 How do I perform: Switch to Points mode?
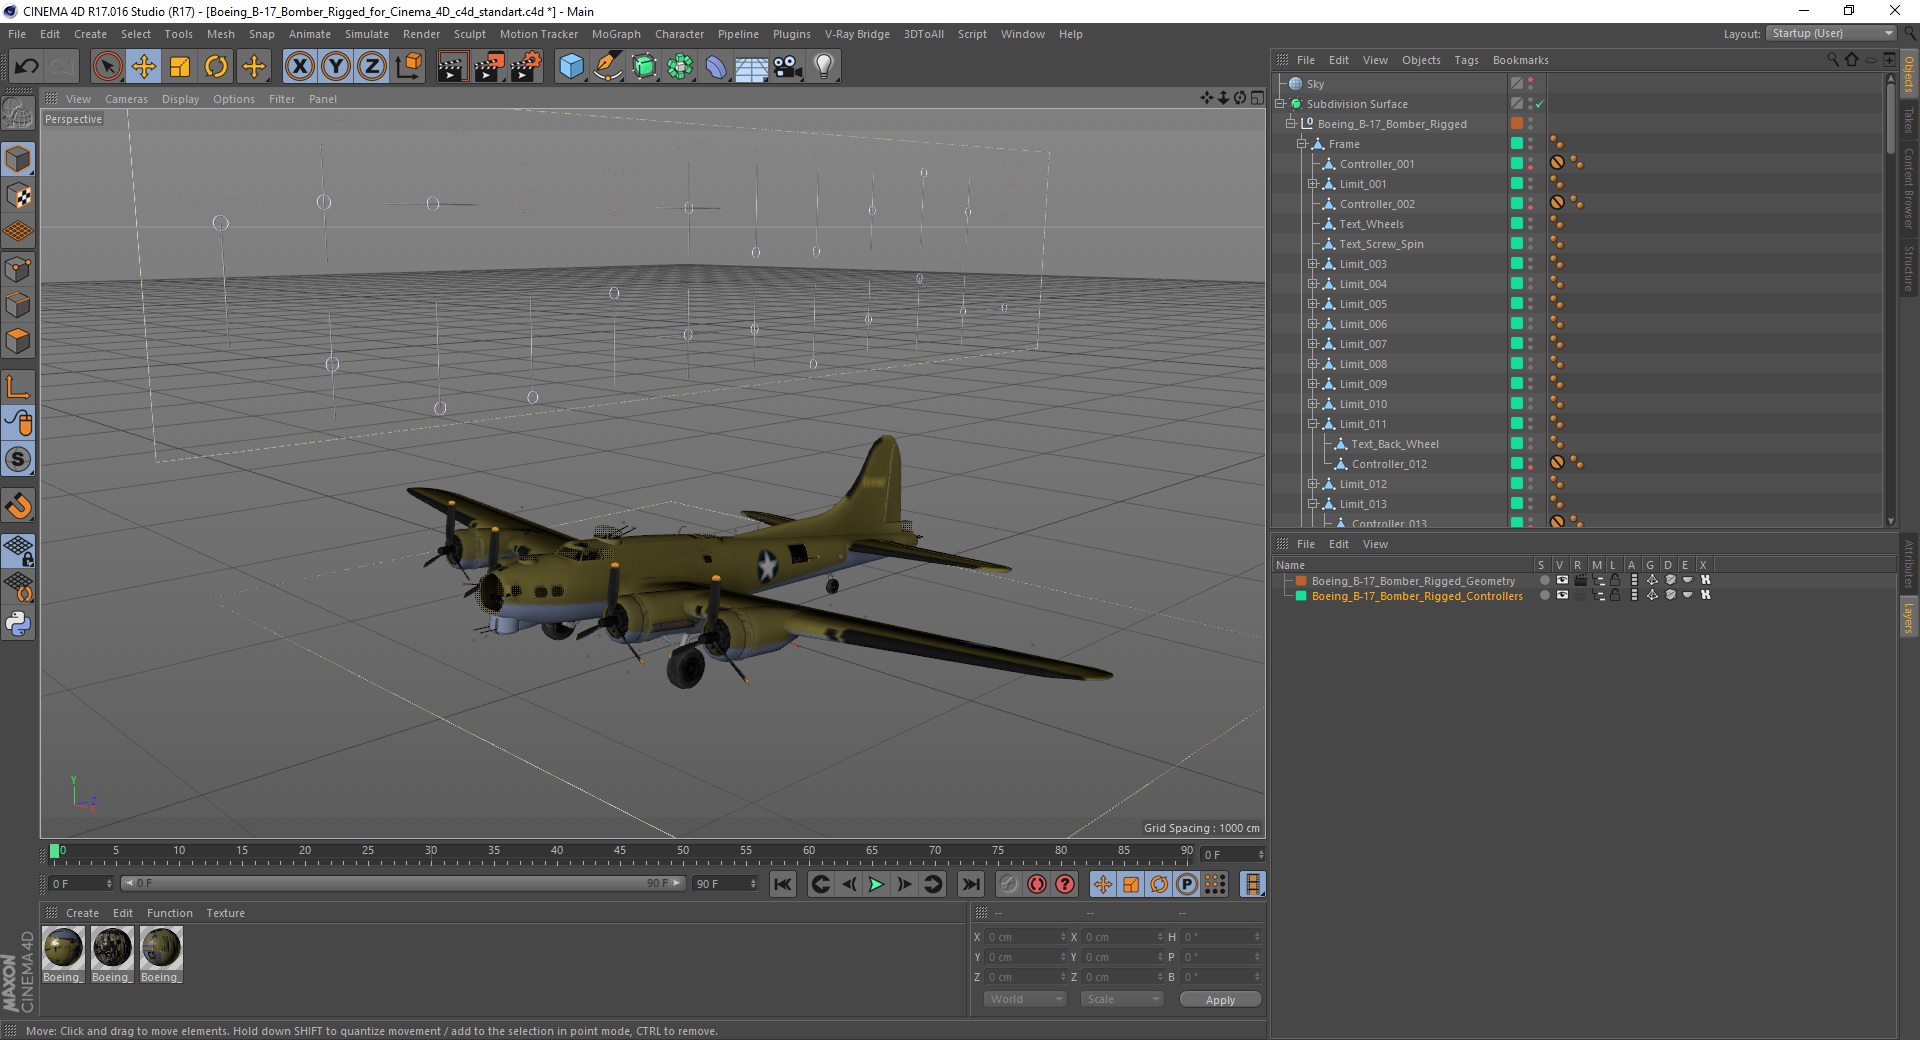(18, 269)
